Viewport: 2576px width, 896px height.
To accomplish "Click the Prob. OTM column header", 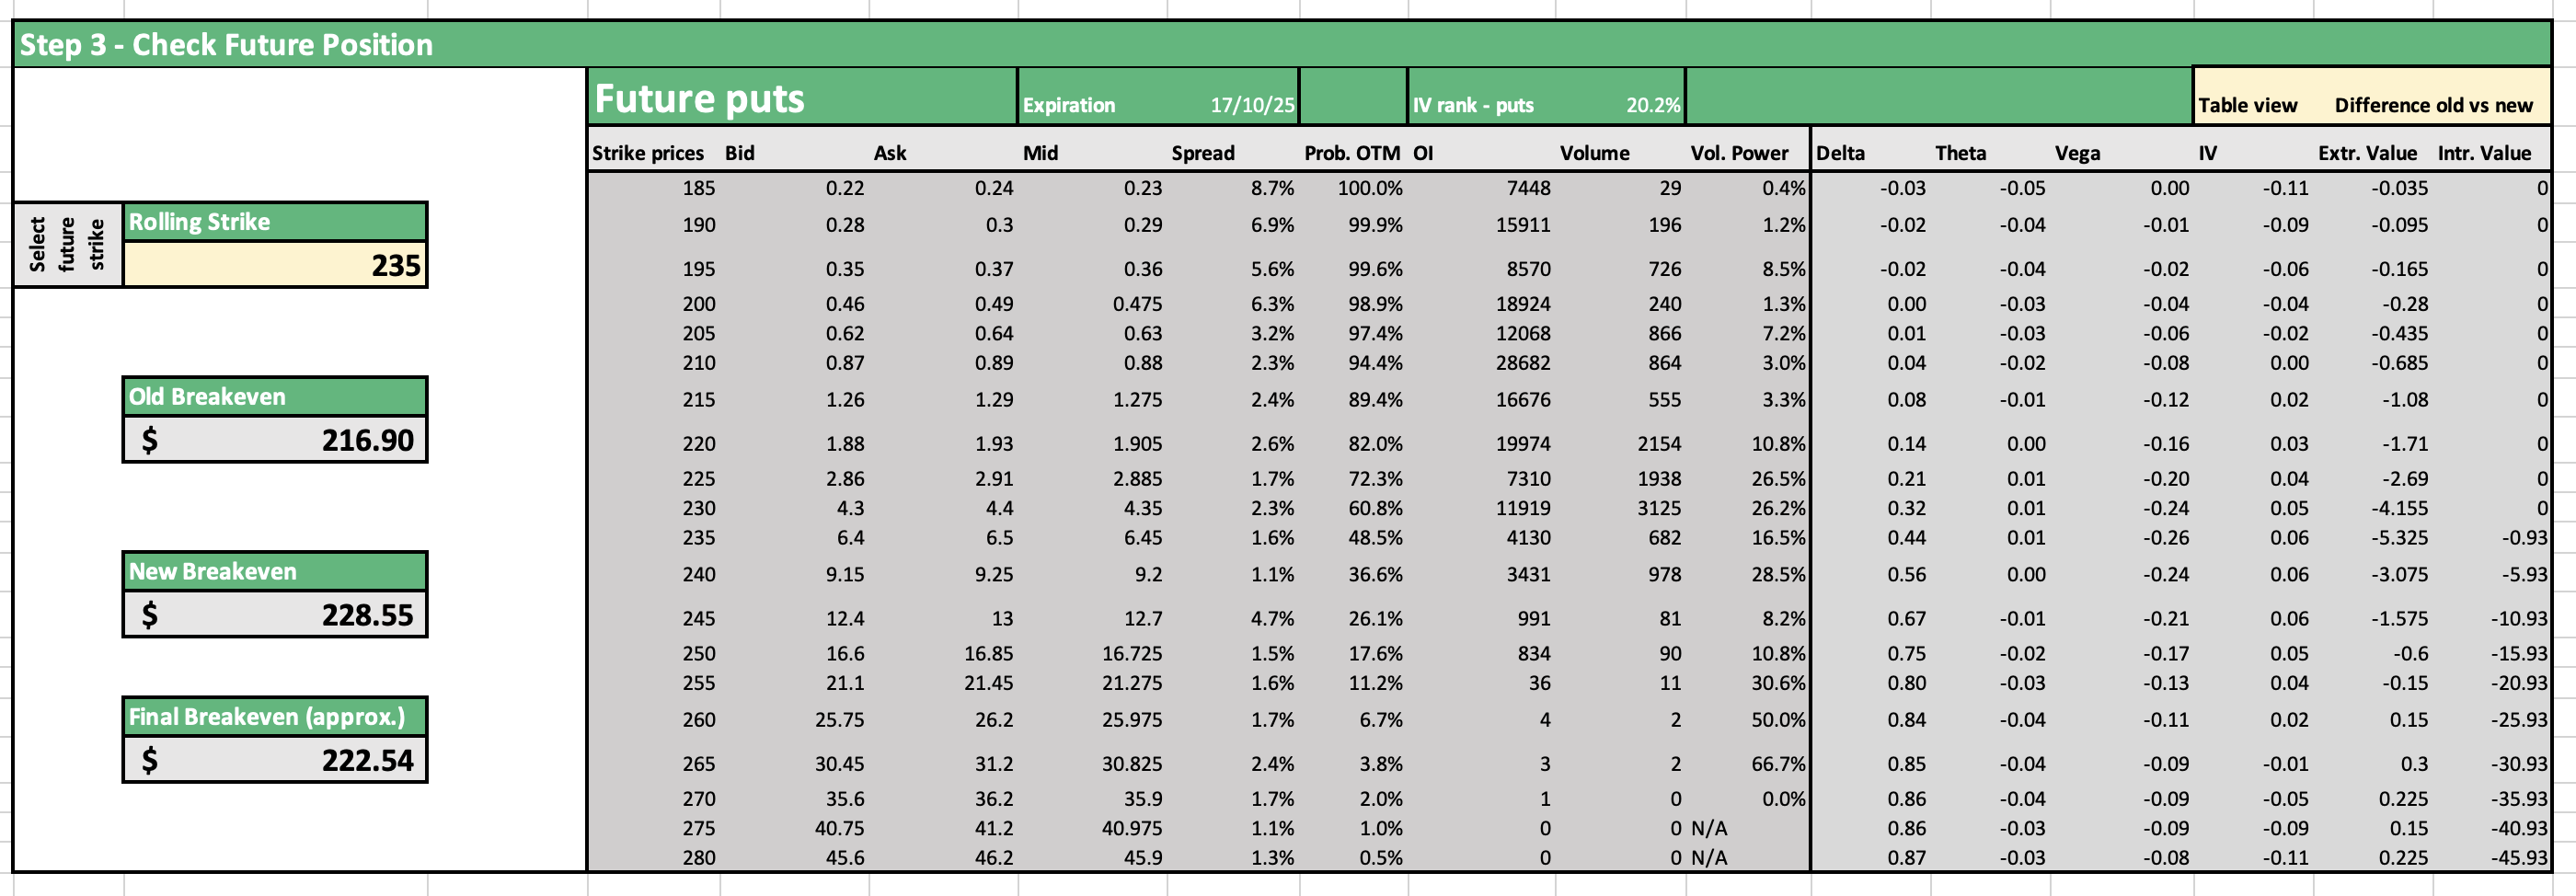I will (x=1352, y=153).
